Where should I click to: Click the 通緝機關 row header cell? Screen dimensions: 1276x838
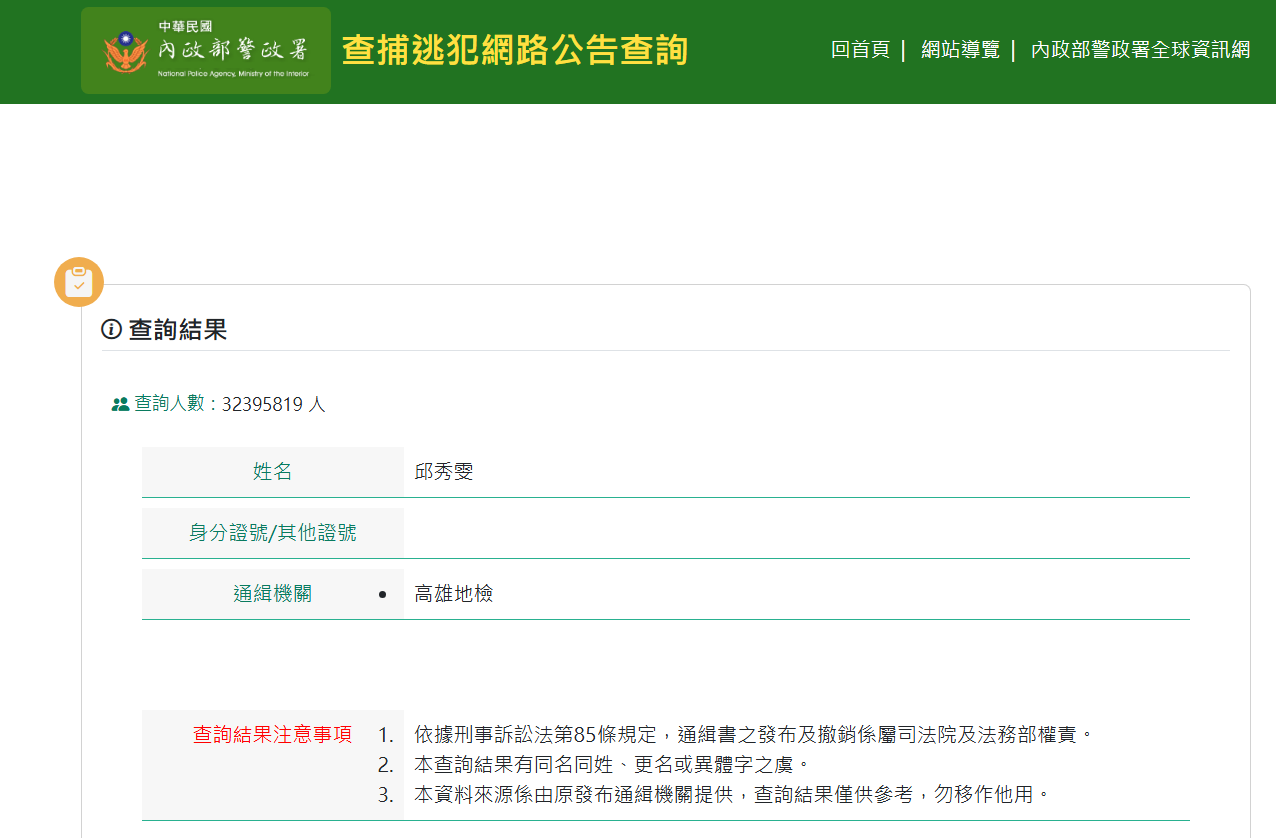(x=272, y=593)
